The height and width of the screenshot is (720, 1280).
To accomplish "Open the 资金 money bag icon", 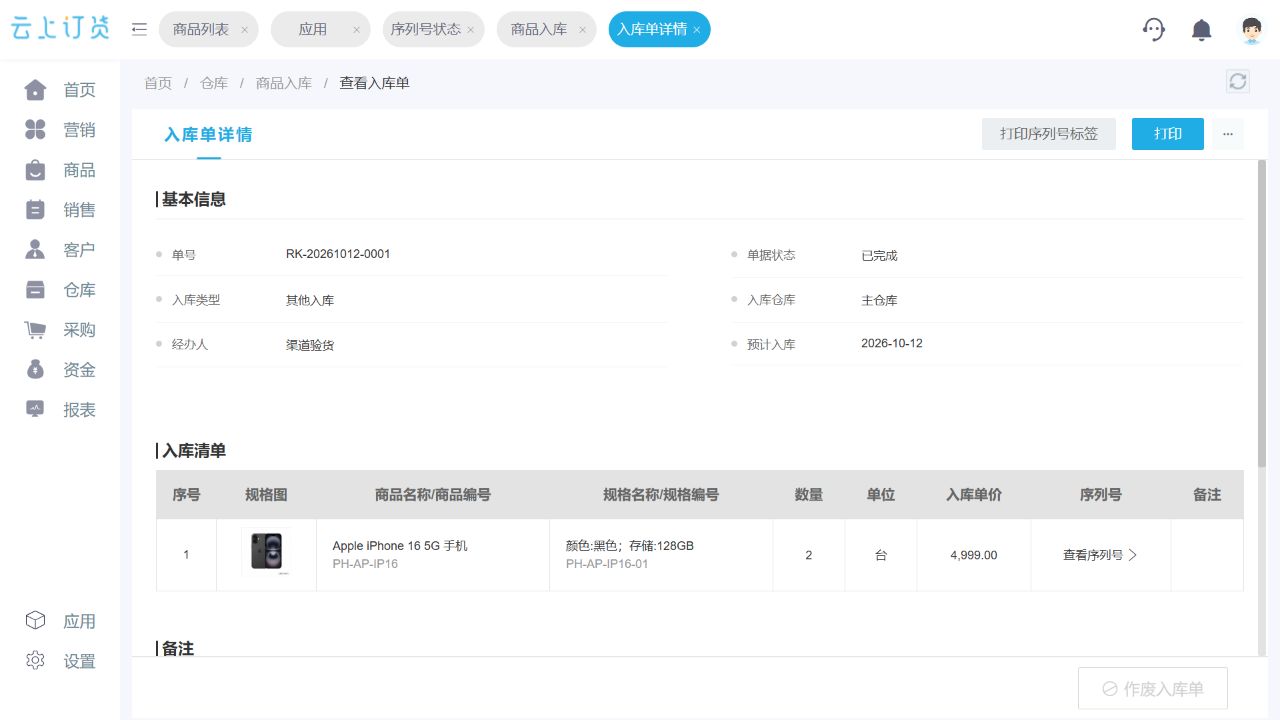I will [x=35, y=370].
